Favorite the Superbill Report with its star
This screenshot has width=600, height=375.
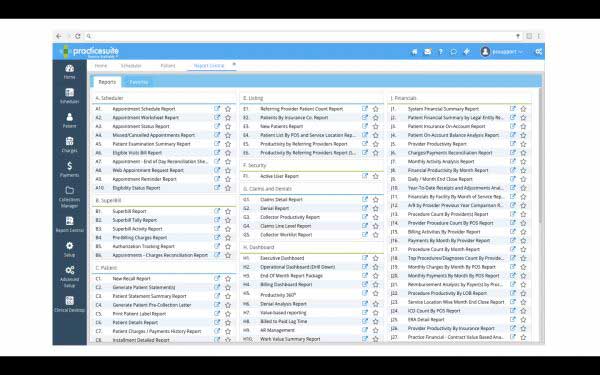coord(228,211)
